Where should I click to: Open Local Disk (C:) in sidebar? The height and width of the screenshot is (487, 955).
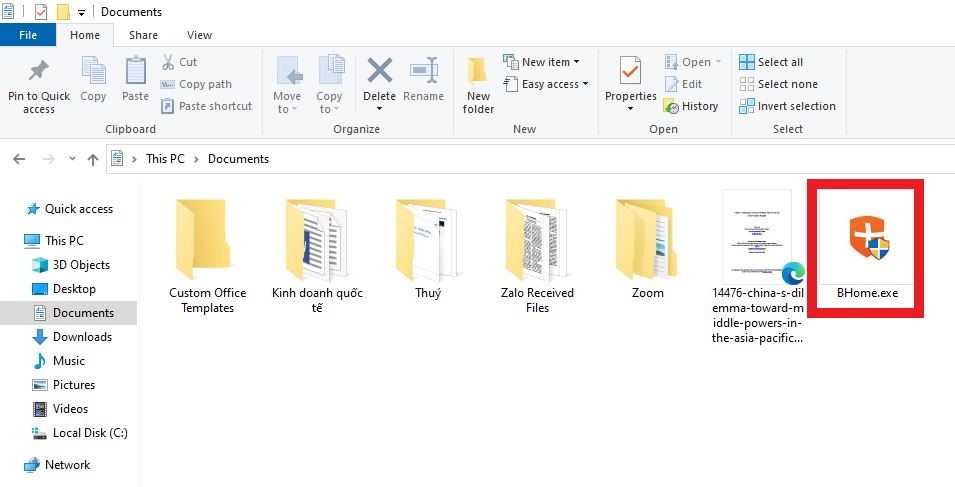[80, 433]
